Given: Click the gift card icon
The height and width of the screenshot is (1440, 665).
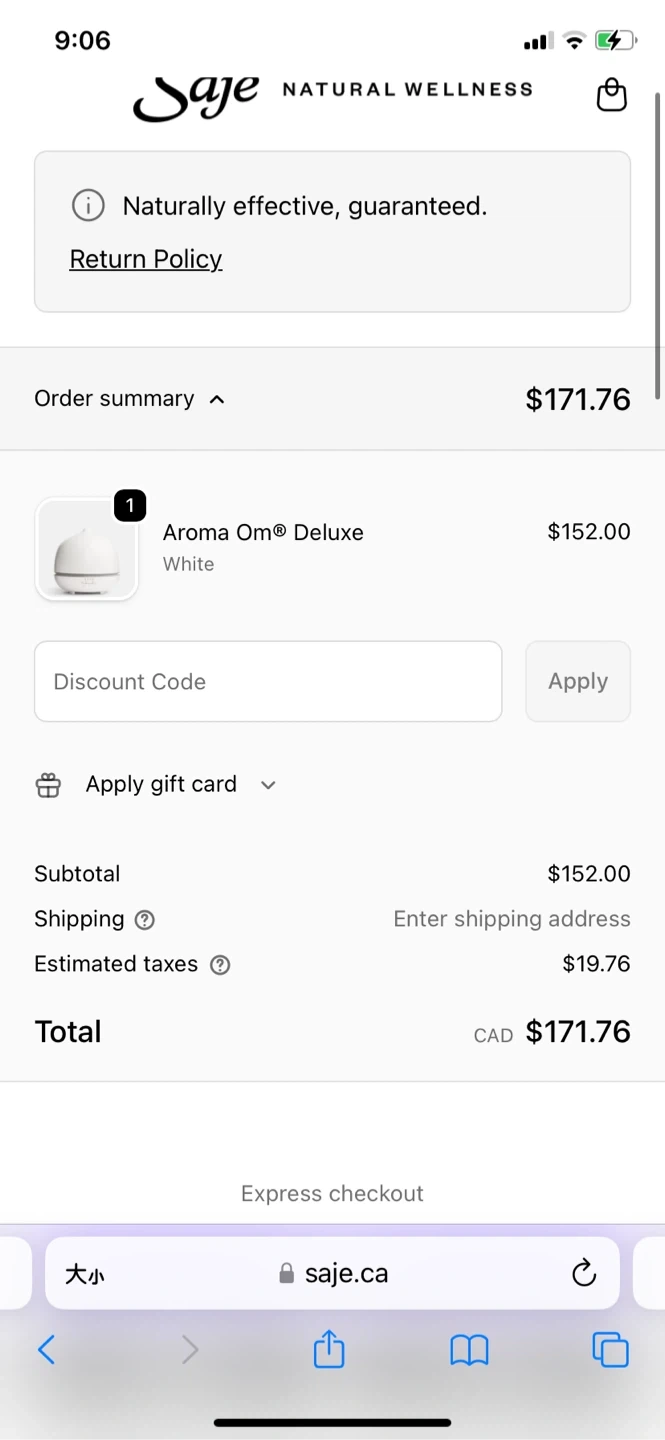Looking at the screenshot, I should (x=48, y=785).
